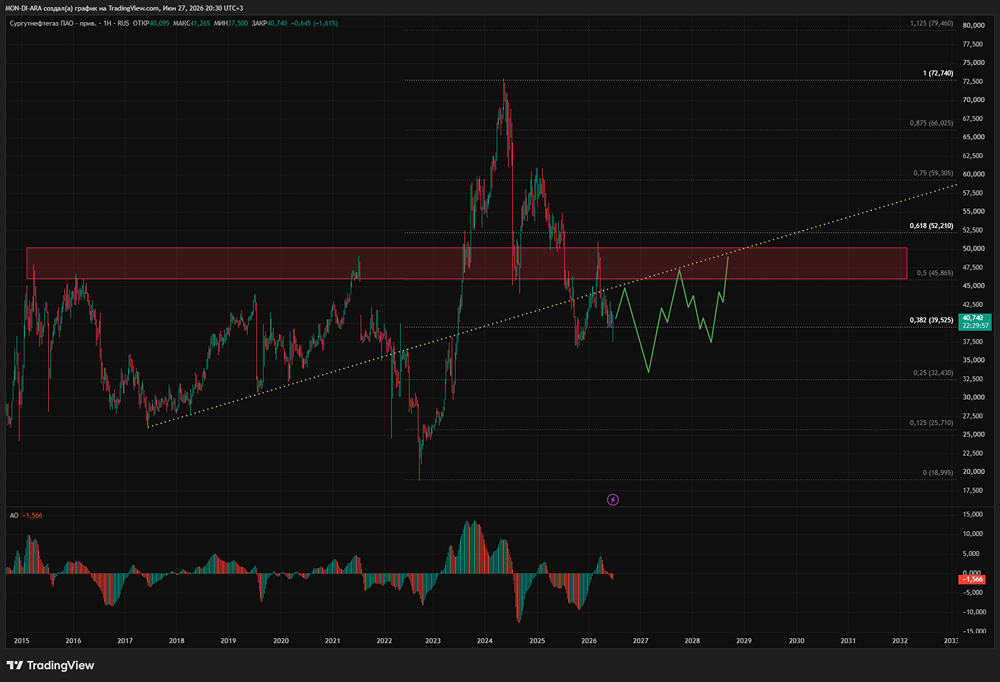Image resolution: width=1000 pixels, height=682 pixels.
Task: Click the red AO value tag -1,566
Action: point(972,579)
